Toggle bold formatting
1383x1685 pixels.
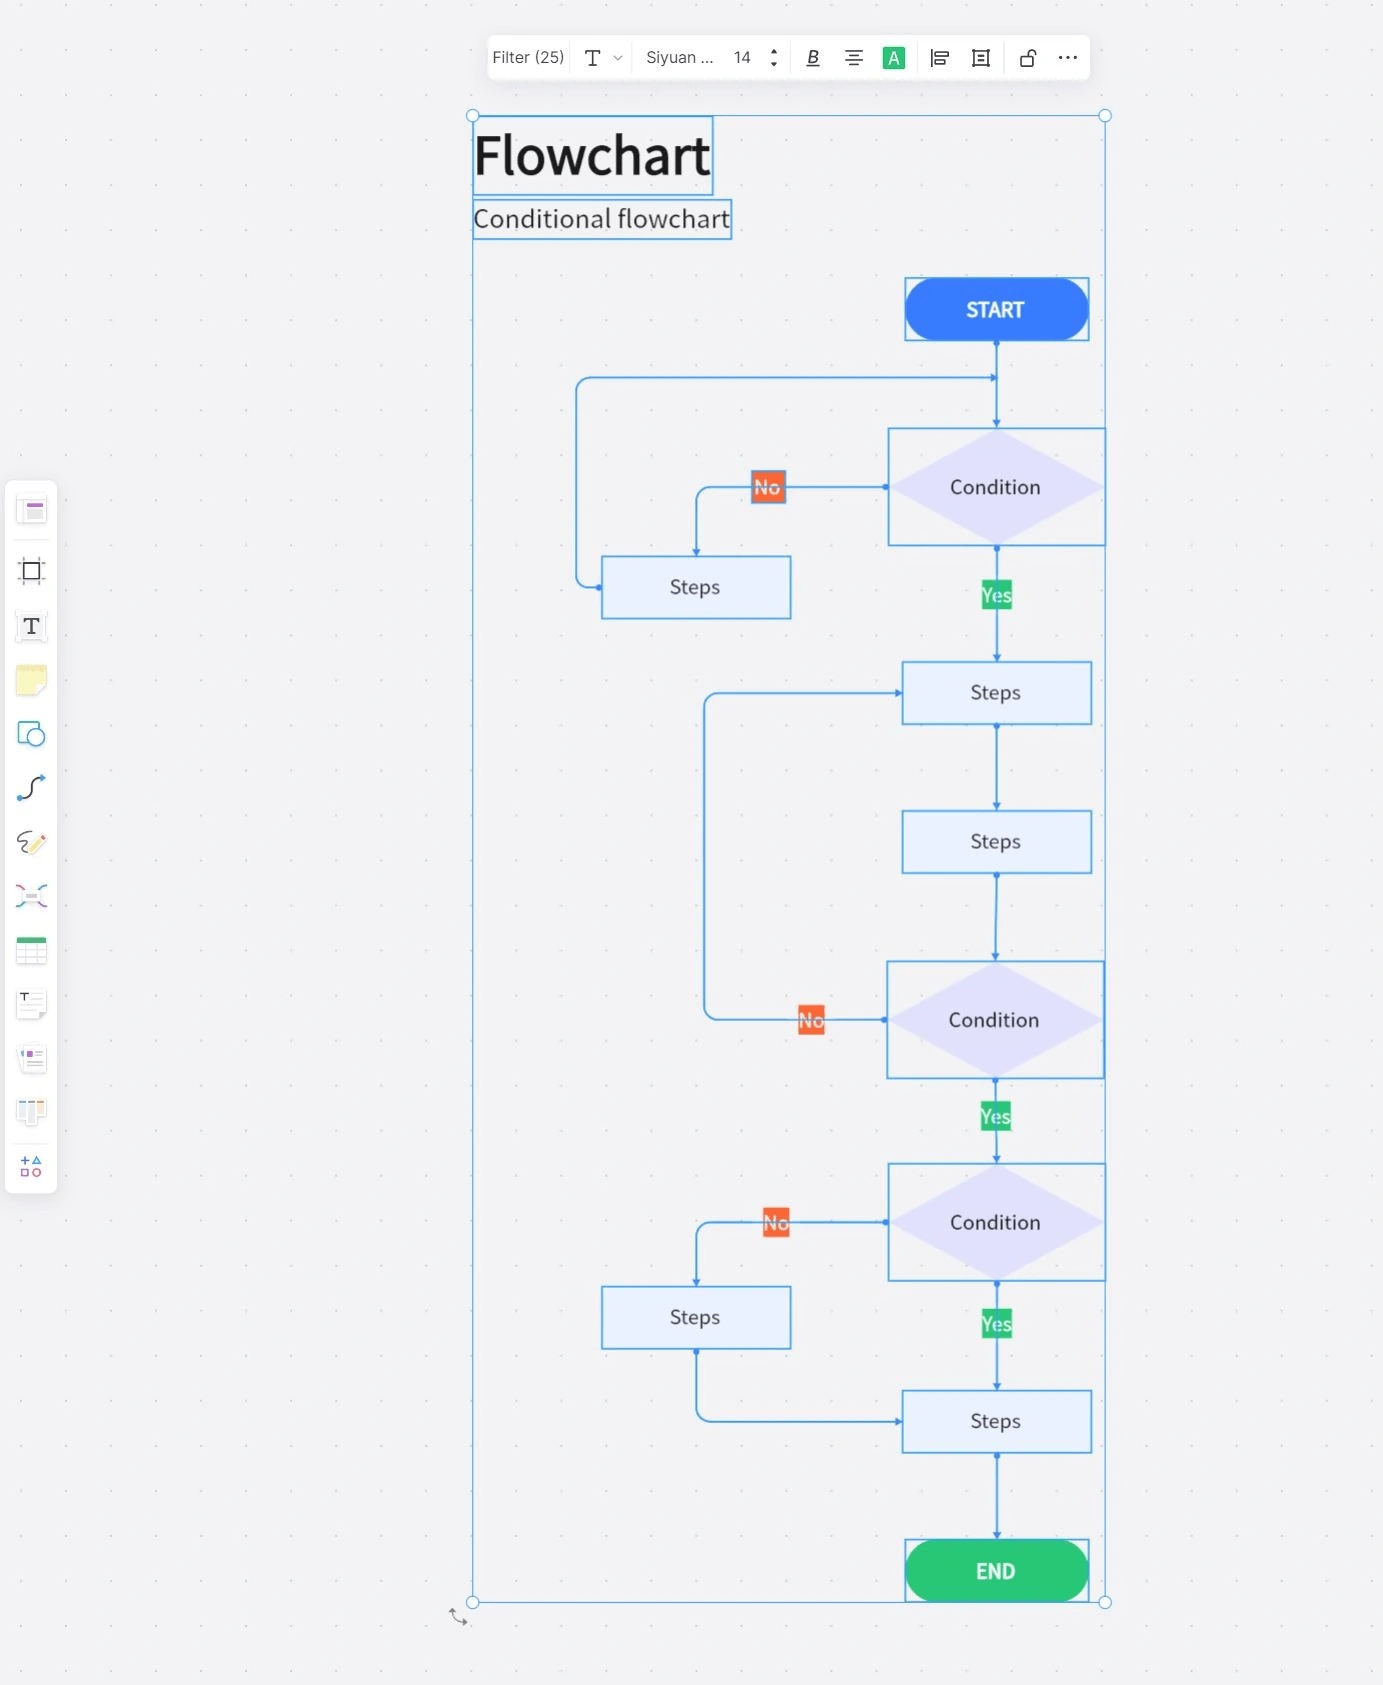click(x=813, y=58)
